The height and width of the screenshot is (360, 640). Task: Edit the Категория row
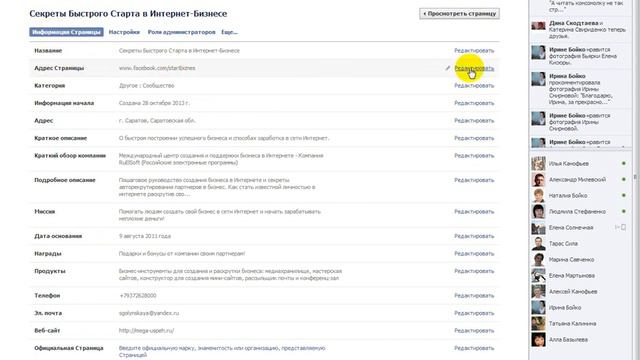474,86
